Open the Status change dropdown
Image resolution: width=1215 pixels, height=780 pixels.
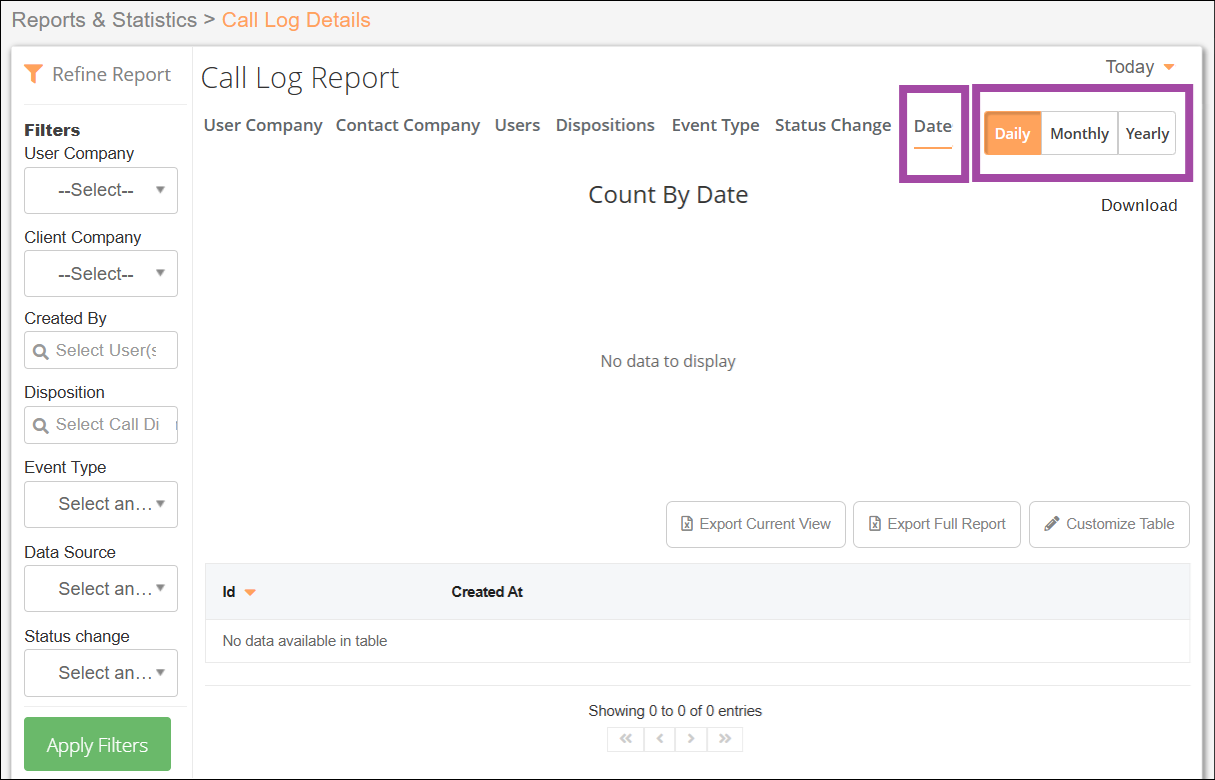point(101,673)
